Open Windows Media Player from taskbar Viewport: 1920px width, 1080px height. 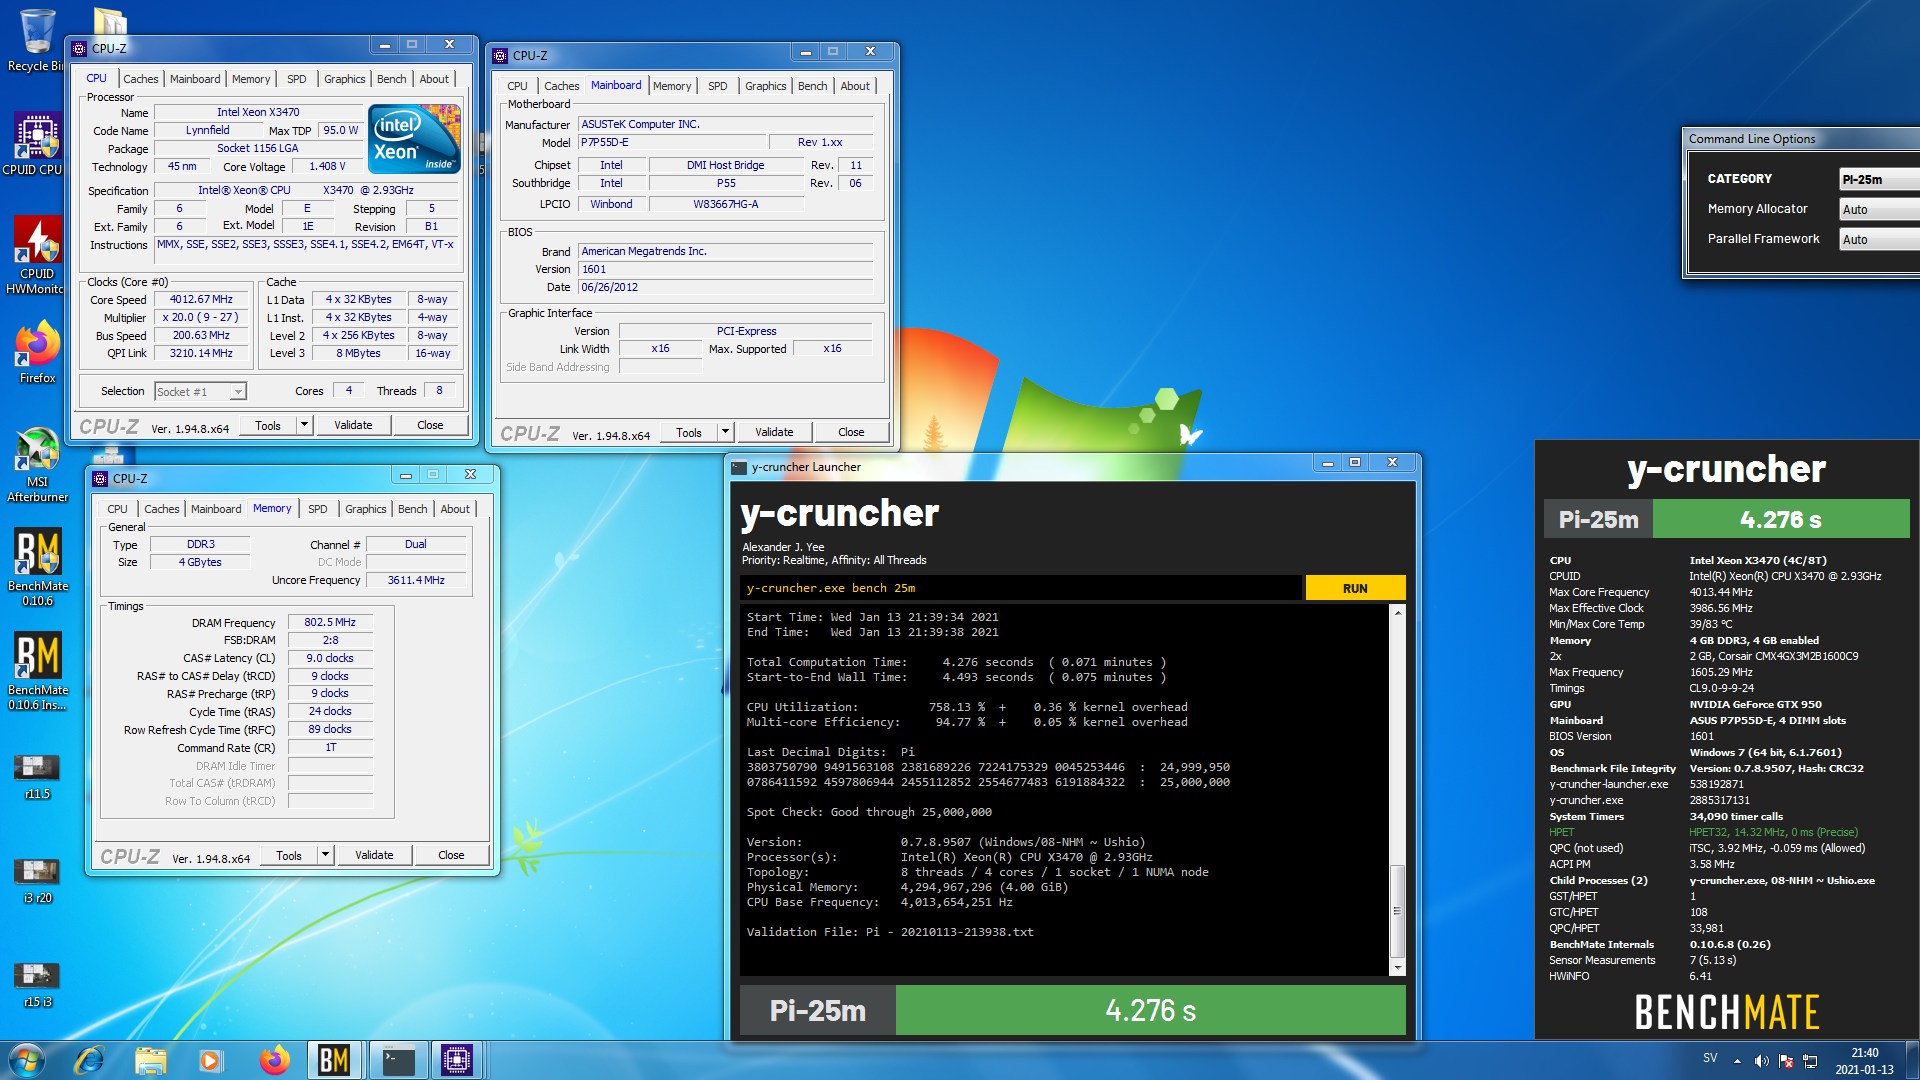tap(210, 1060)
